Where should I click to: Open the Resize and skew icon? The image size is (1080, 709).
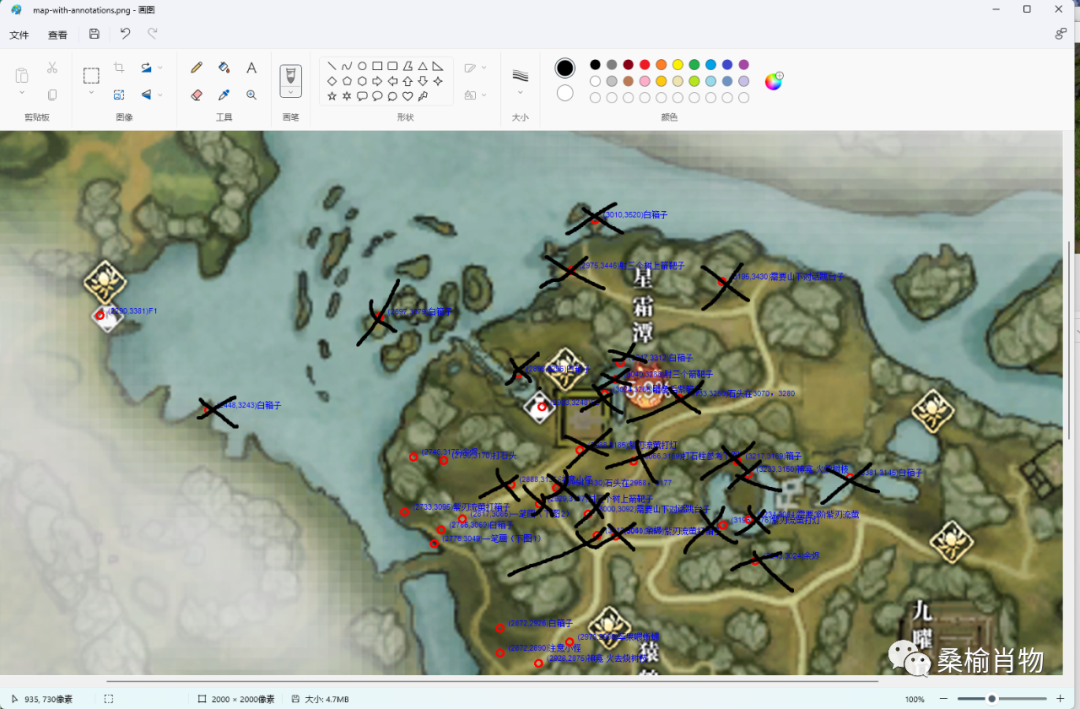click(x=119, y=95)
